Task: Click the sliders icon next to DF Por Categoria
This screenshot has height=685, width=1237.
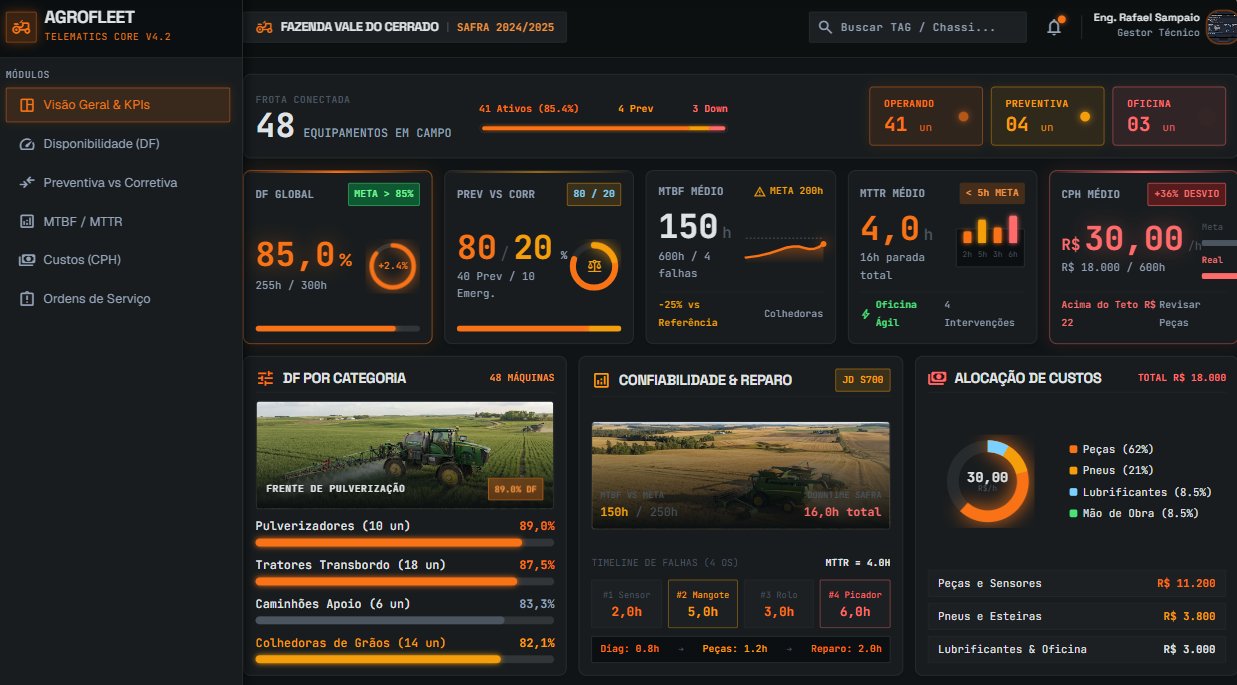Action: tap(265, 378)
